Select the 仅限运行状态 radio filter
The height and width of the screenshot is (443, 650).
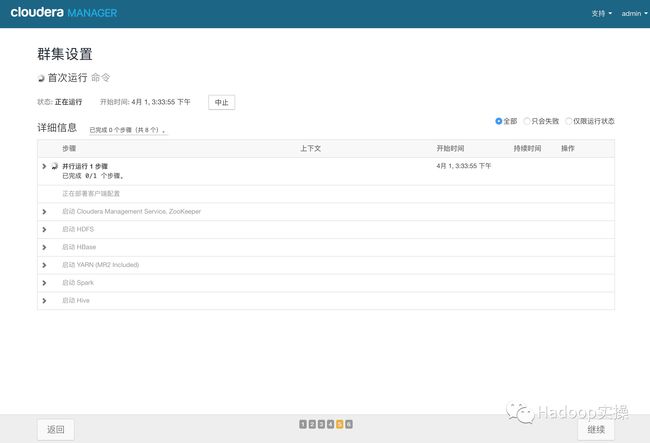(x=569, y=121)
